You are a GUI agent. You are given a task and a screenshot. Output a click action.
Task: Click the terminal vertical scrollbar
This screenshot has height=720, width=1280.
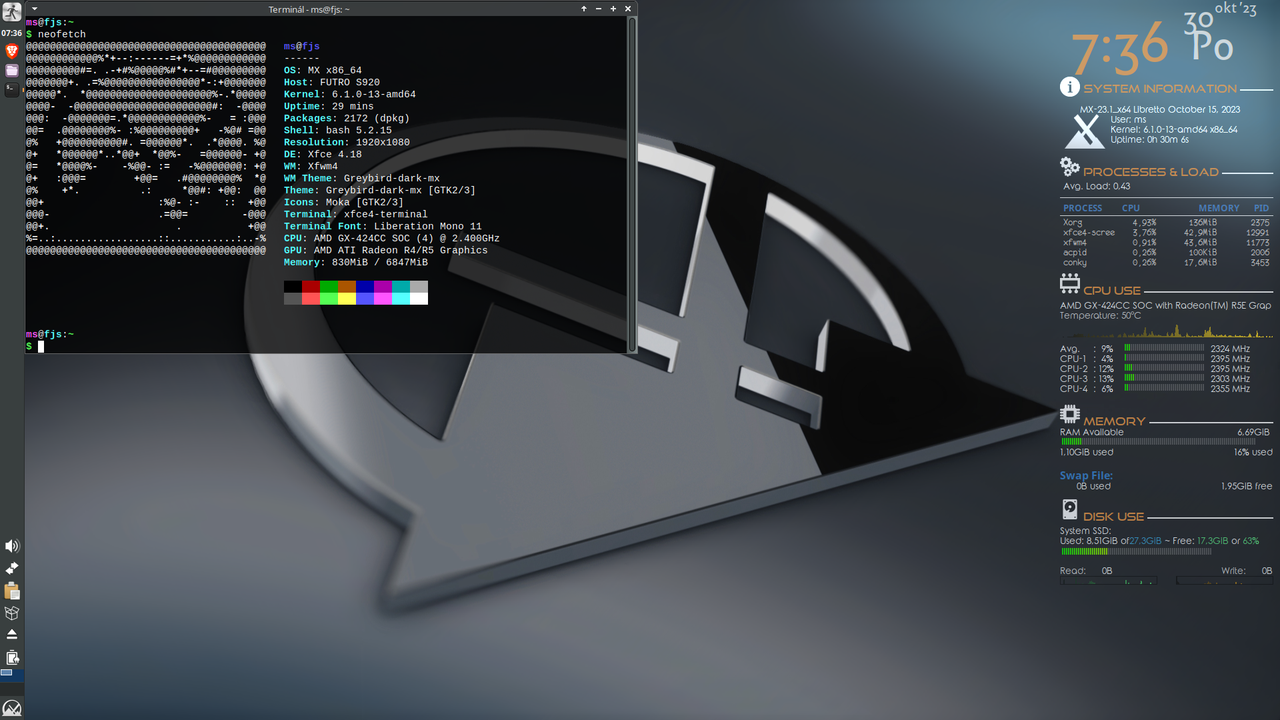pos(632,184)
